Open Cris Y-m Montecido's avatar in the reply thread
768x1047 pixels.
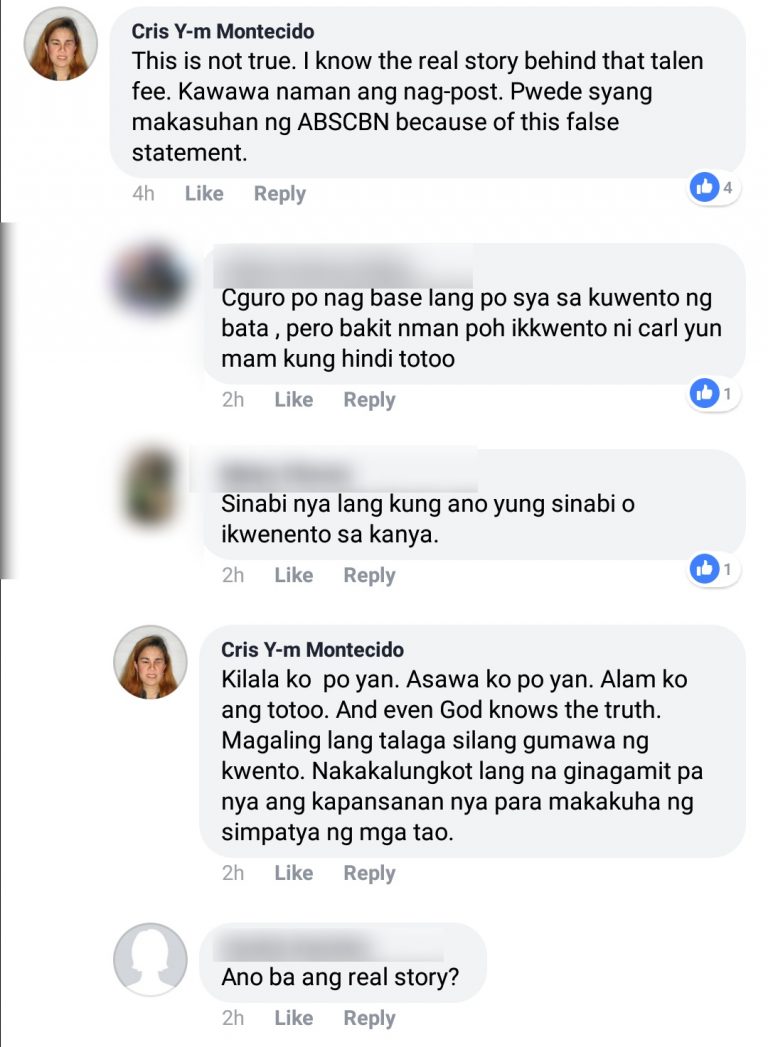coord(150,662)
